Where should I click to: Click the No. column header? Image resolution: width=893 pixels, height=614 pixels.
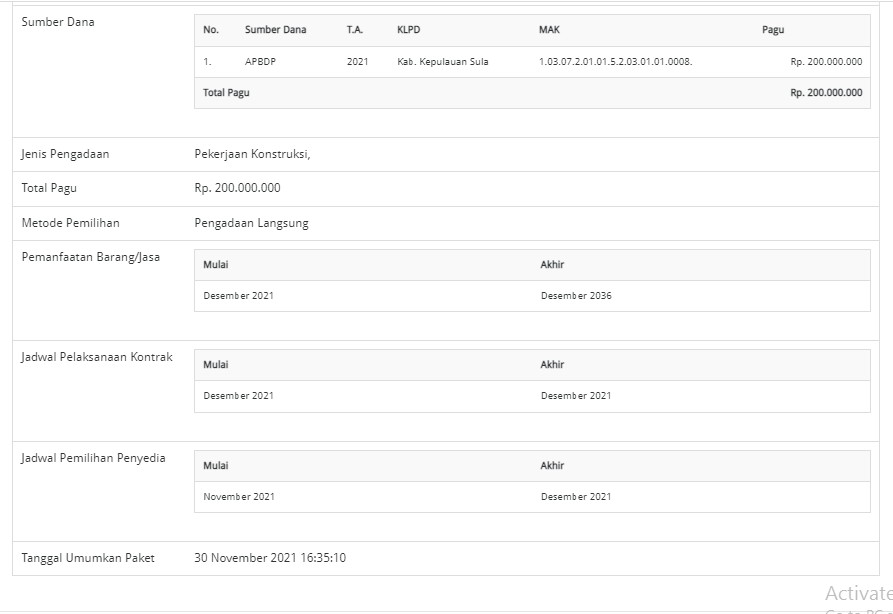click(x=211, y=30)
